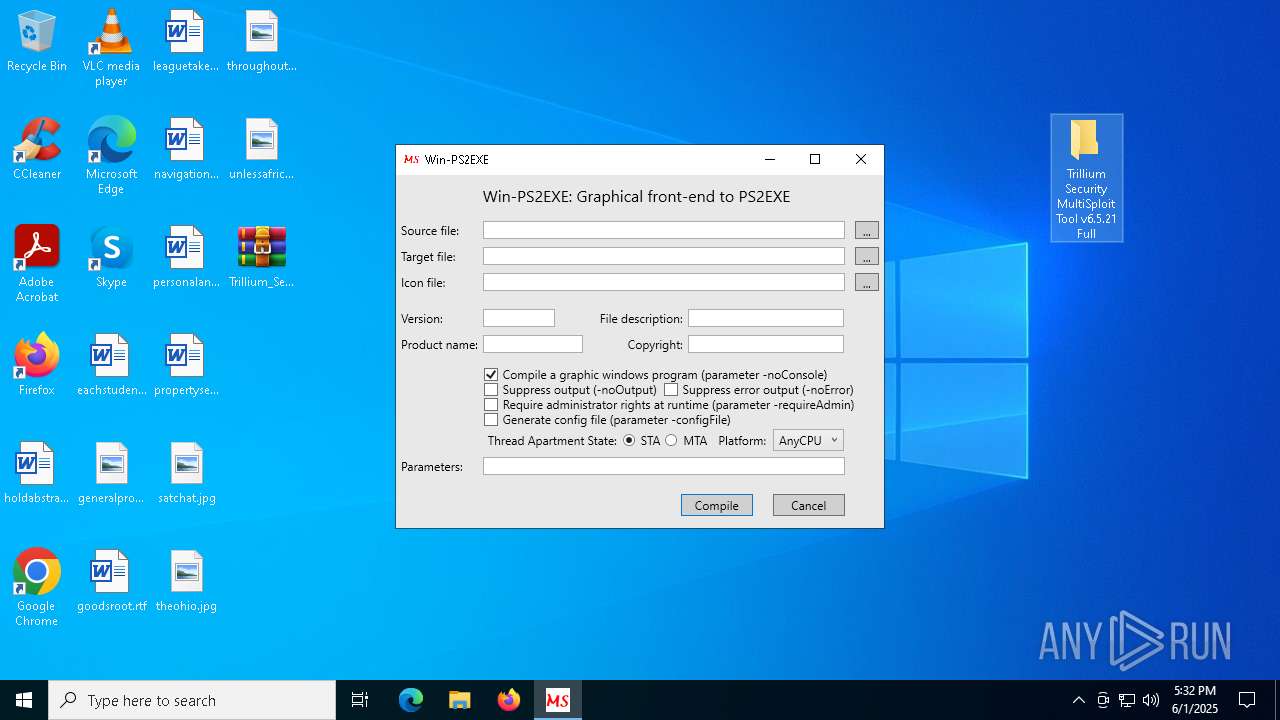Focus the File description input field

point(766,318)
